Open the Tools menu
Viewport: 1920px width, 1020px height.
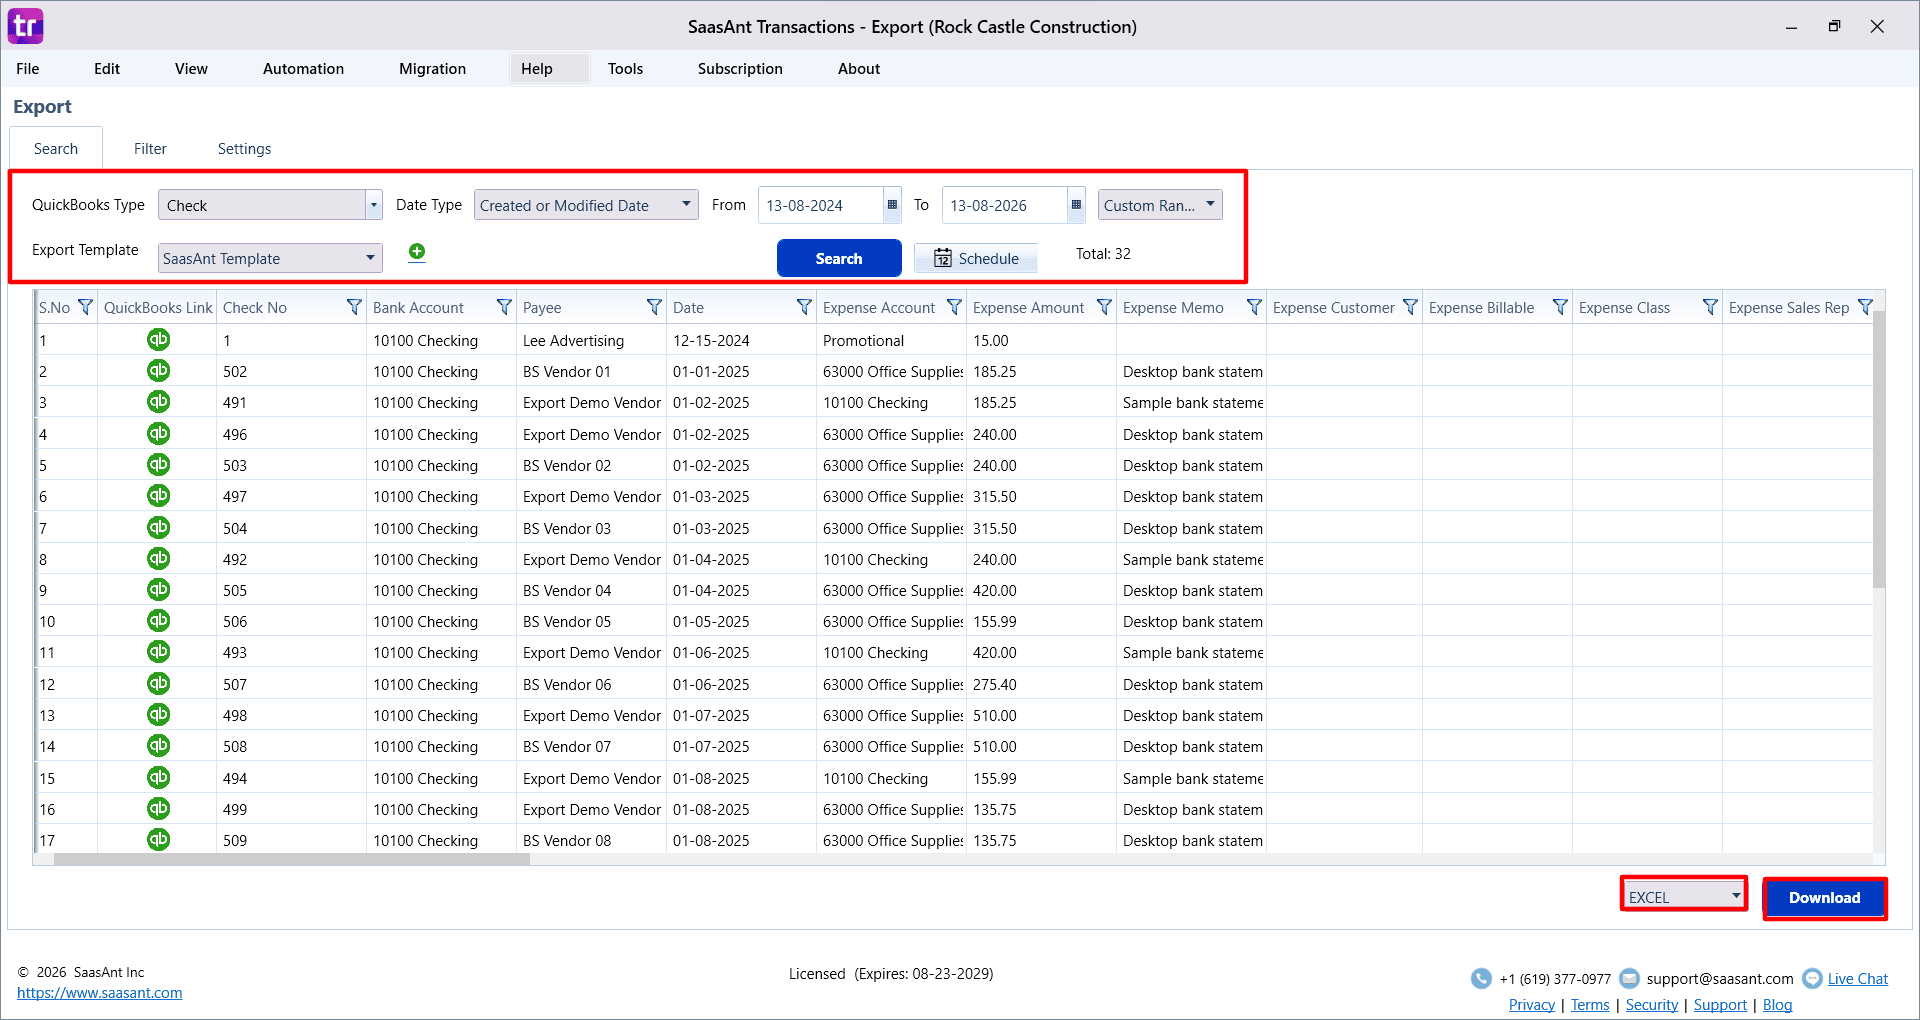click(x=625, y=69)
